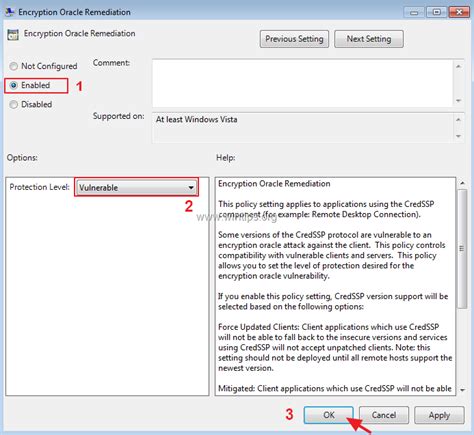Maximize the Encryption Oracle Remediation window
The height and width of the screenshot is (435, 474).
coord(436,13)
